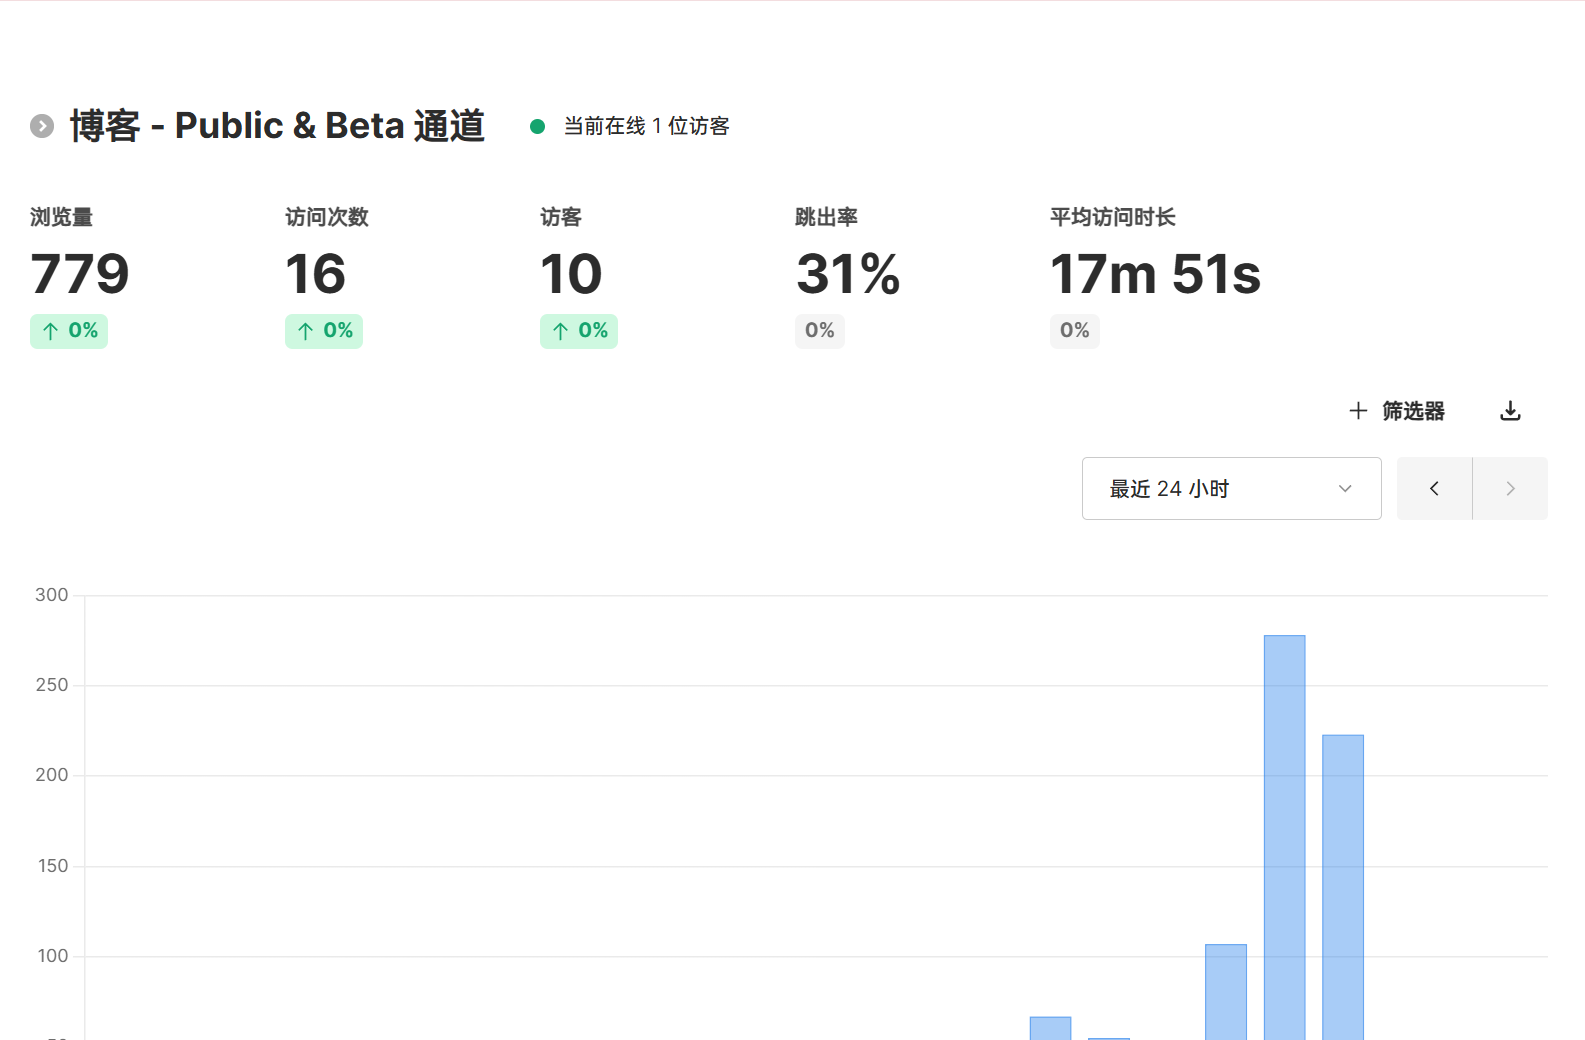This screenshot has width=1585, height=1040.
Task: Select the 779 浏览量 metric
Action: (x=80, y=274)
